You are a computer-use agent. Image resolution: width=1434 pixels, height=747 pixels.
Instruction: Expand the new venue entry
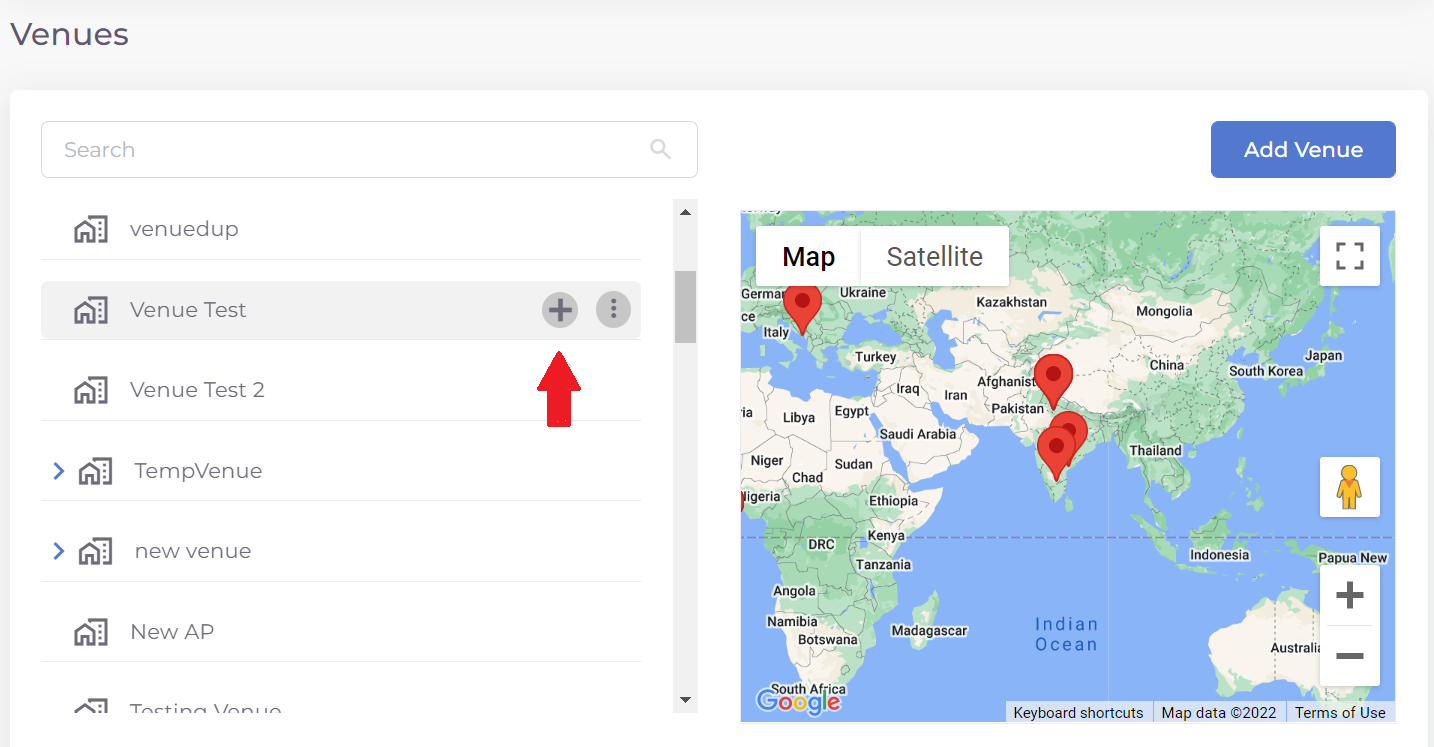(59, 550)
